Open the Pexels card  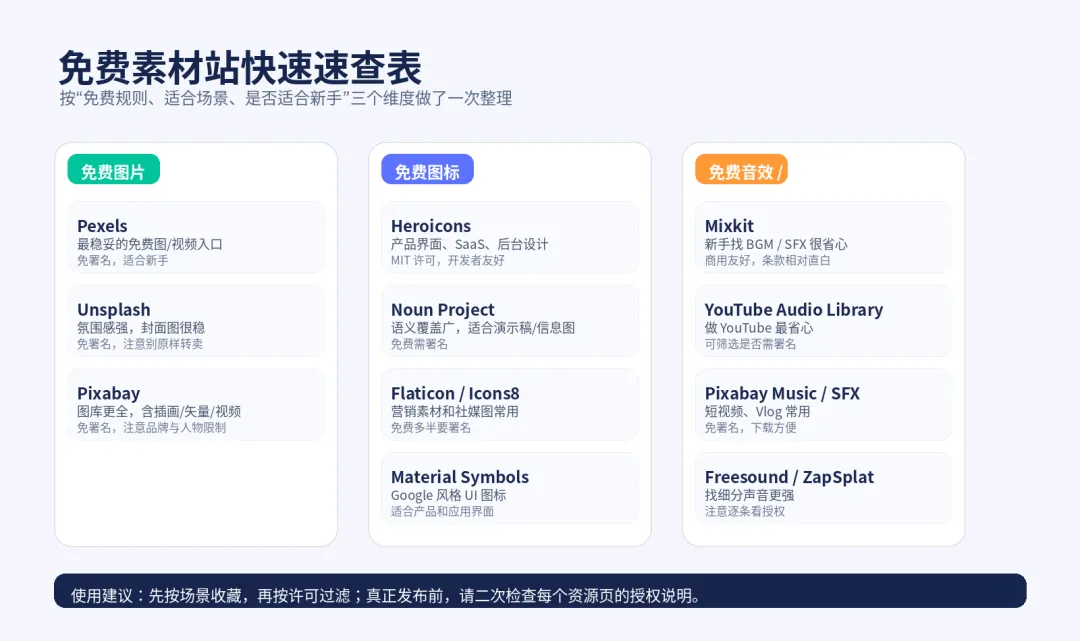tap(196, 238)
